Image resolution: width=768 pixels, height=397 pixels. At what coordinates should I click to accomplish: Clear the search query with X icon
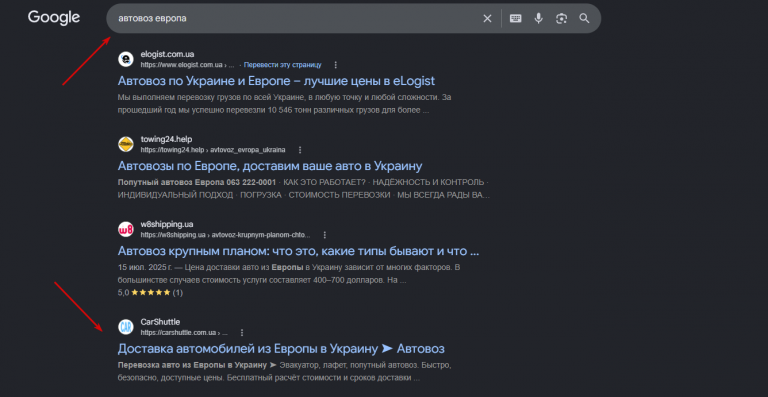[487, 19]
